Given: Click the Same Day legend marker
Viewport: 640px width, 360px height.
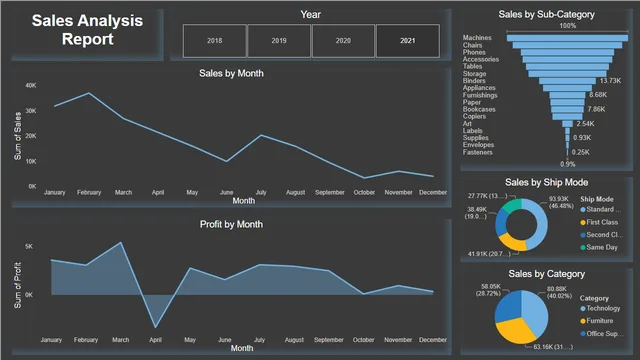Looking at the screenshot, I should pos(583,247).
